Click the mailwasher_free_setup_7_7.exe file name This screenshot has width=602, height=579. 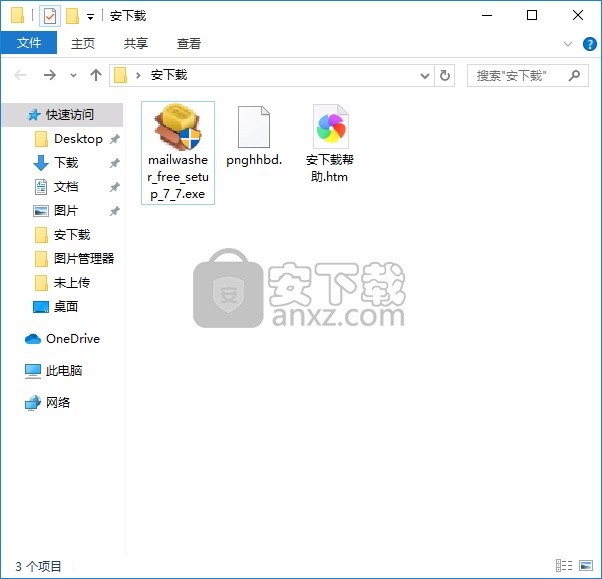(178, 177)
